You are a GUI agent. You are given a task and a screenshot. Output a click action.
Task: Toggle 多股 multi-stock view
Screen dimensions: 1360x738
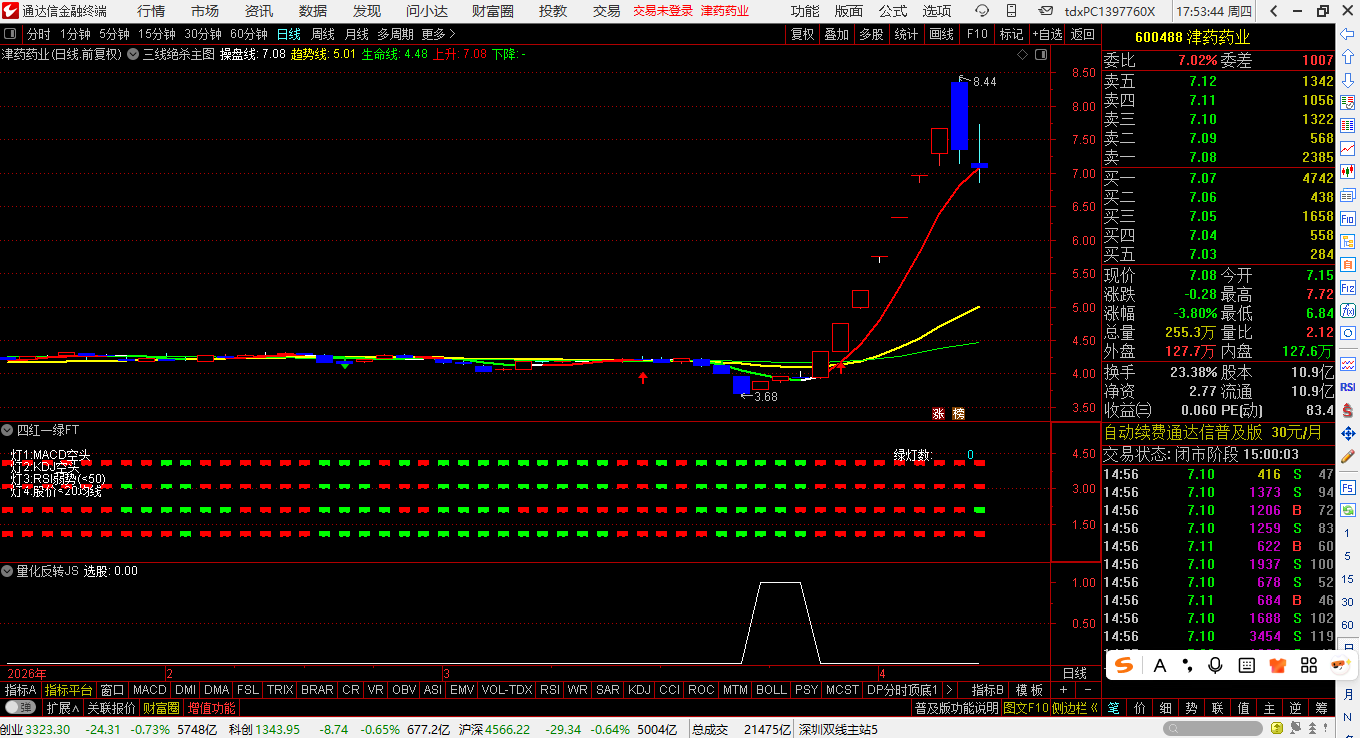[x=871, y=34]
